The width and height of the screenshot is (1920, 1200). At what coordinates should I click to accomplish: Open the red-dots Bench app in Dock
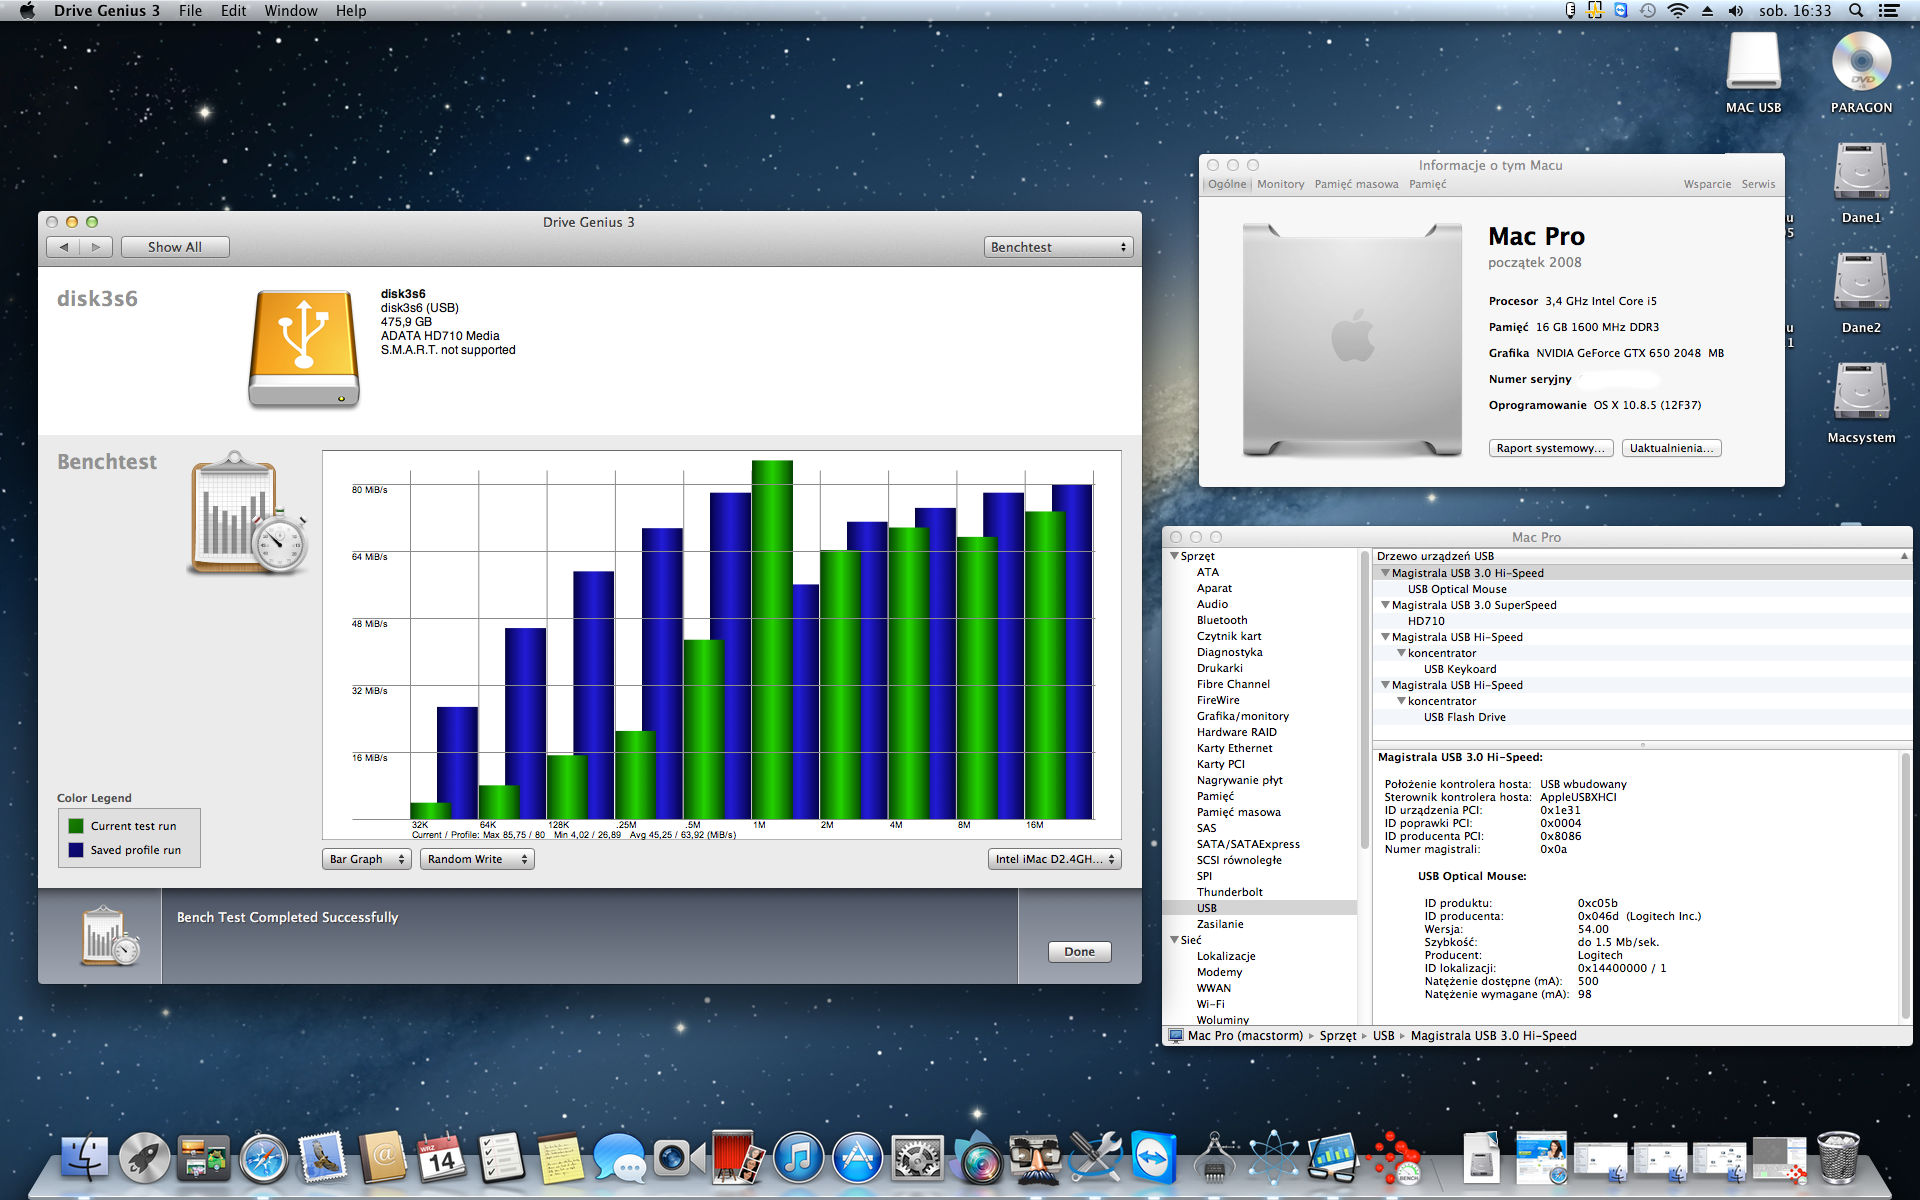pos(1395,1158)
